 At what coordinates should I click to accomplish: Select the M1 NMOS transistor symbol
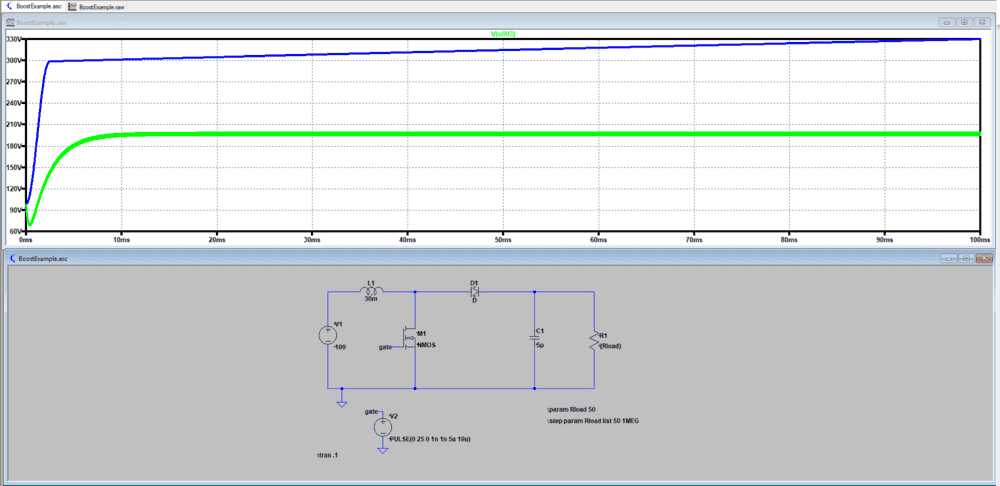pos(410,340)
